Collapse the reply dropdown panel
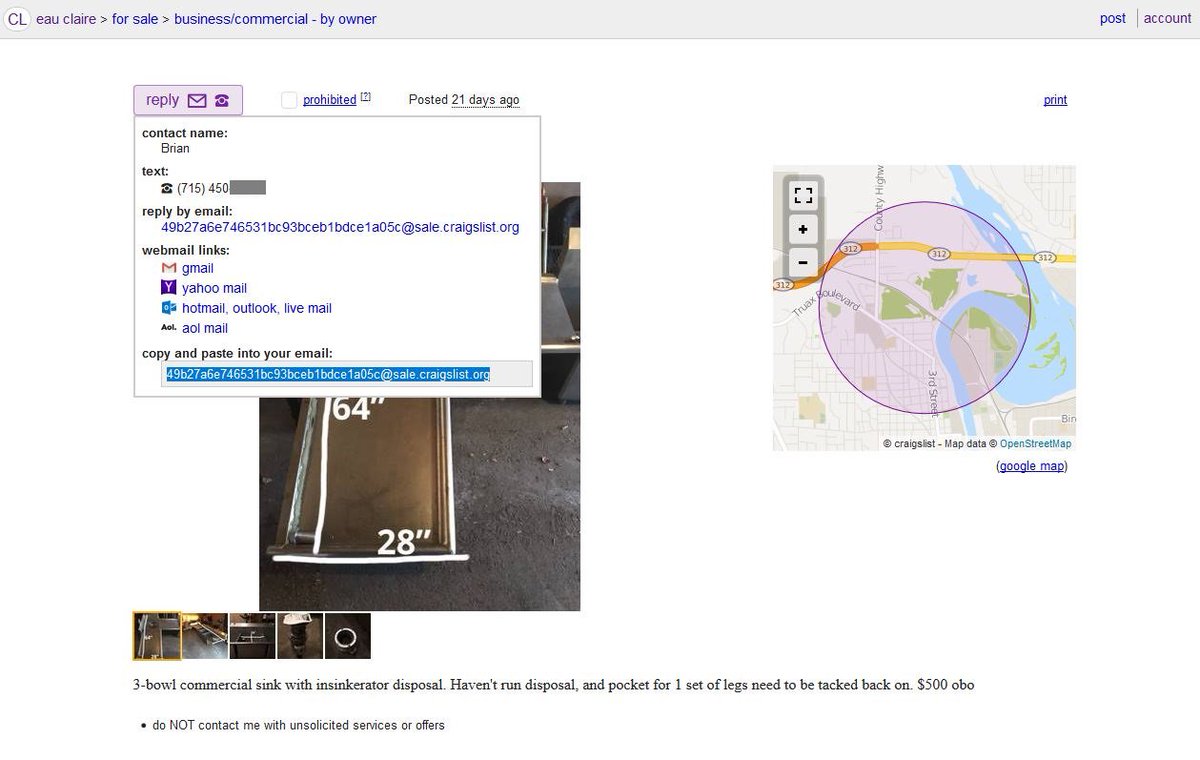This screenshot has height=760, width=1200. pyautogui.click(x=188, y=100)
